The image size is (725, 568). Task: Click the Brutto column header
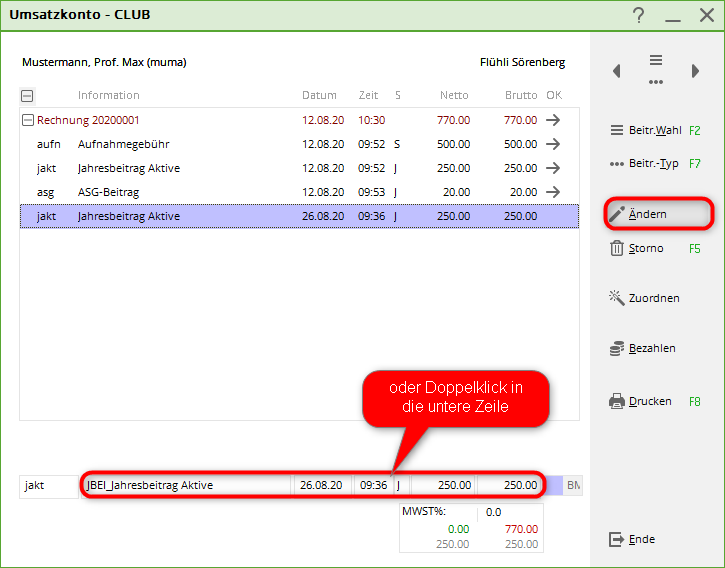520,96
